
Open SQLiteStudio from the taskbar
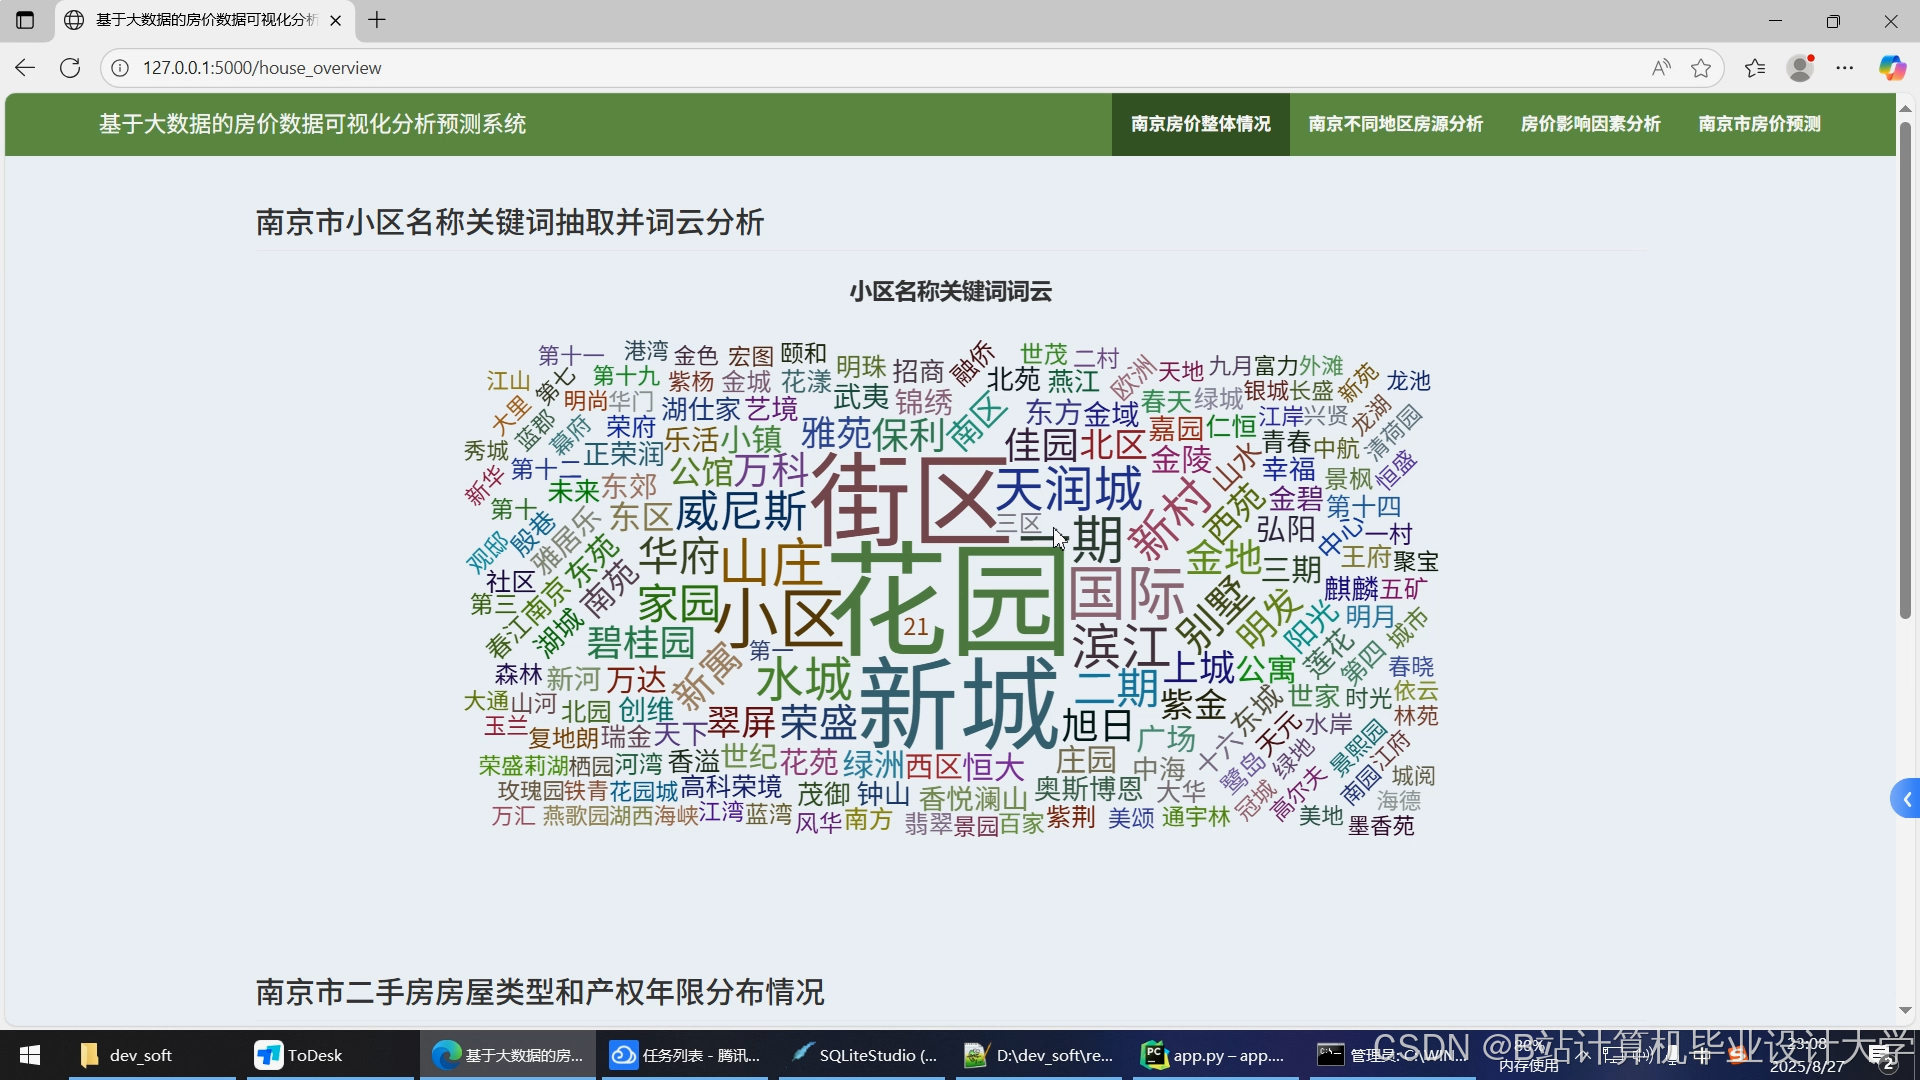(x=864, y=1055)
